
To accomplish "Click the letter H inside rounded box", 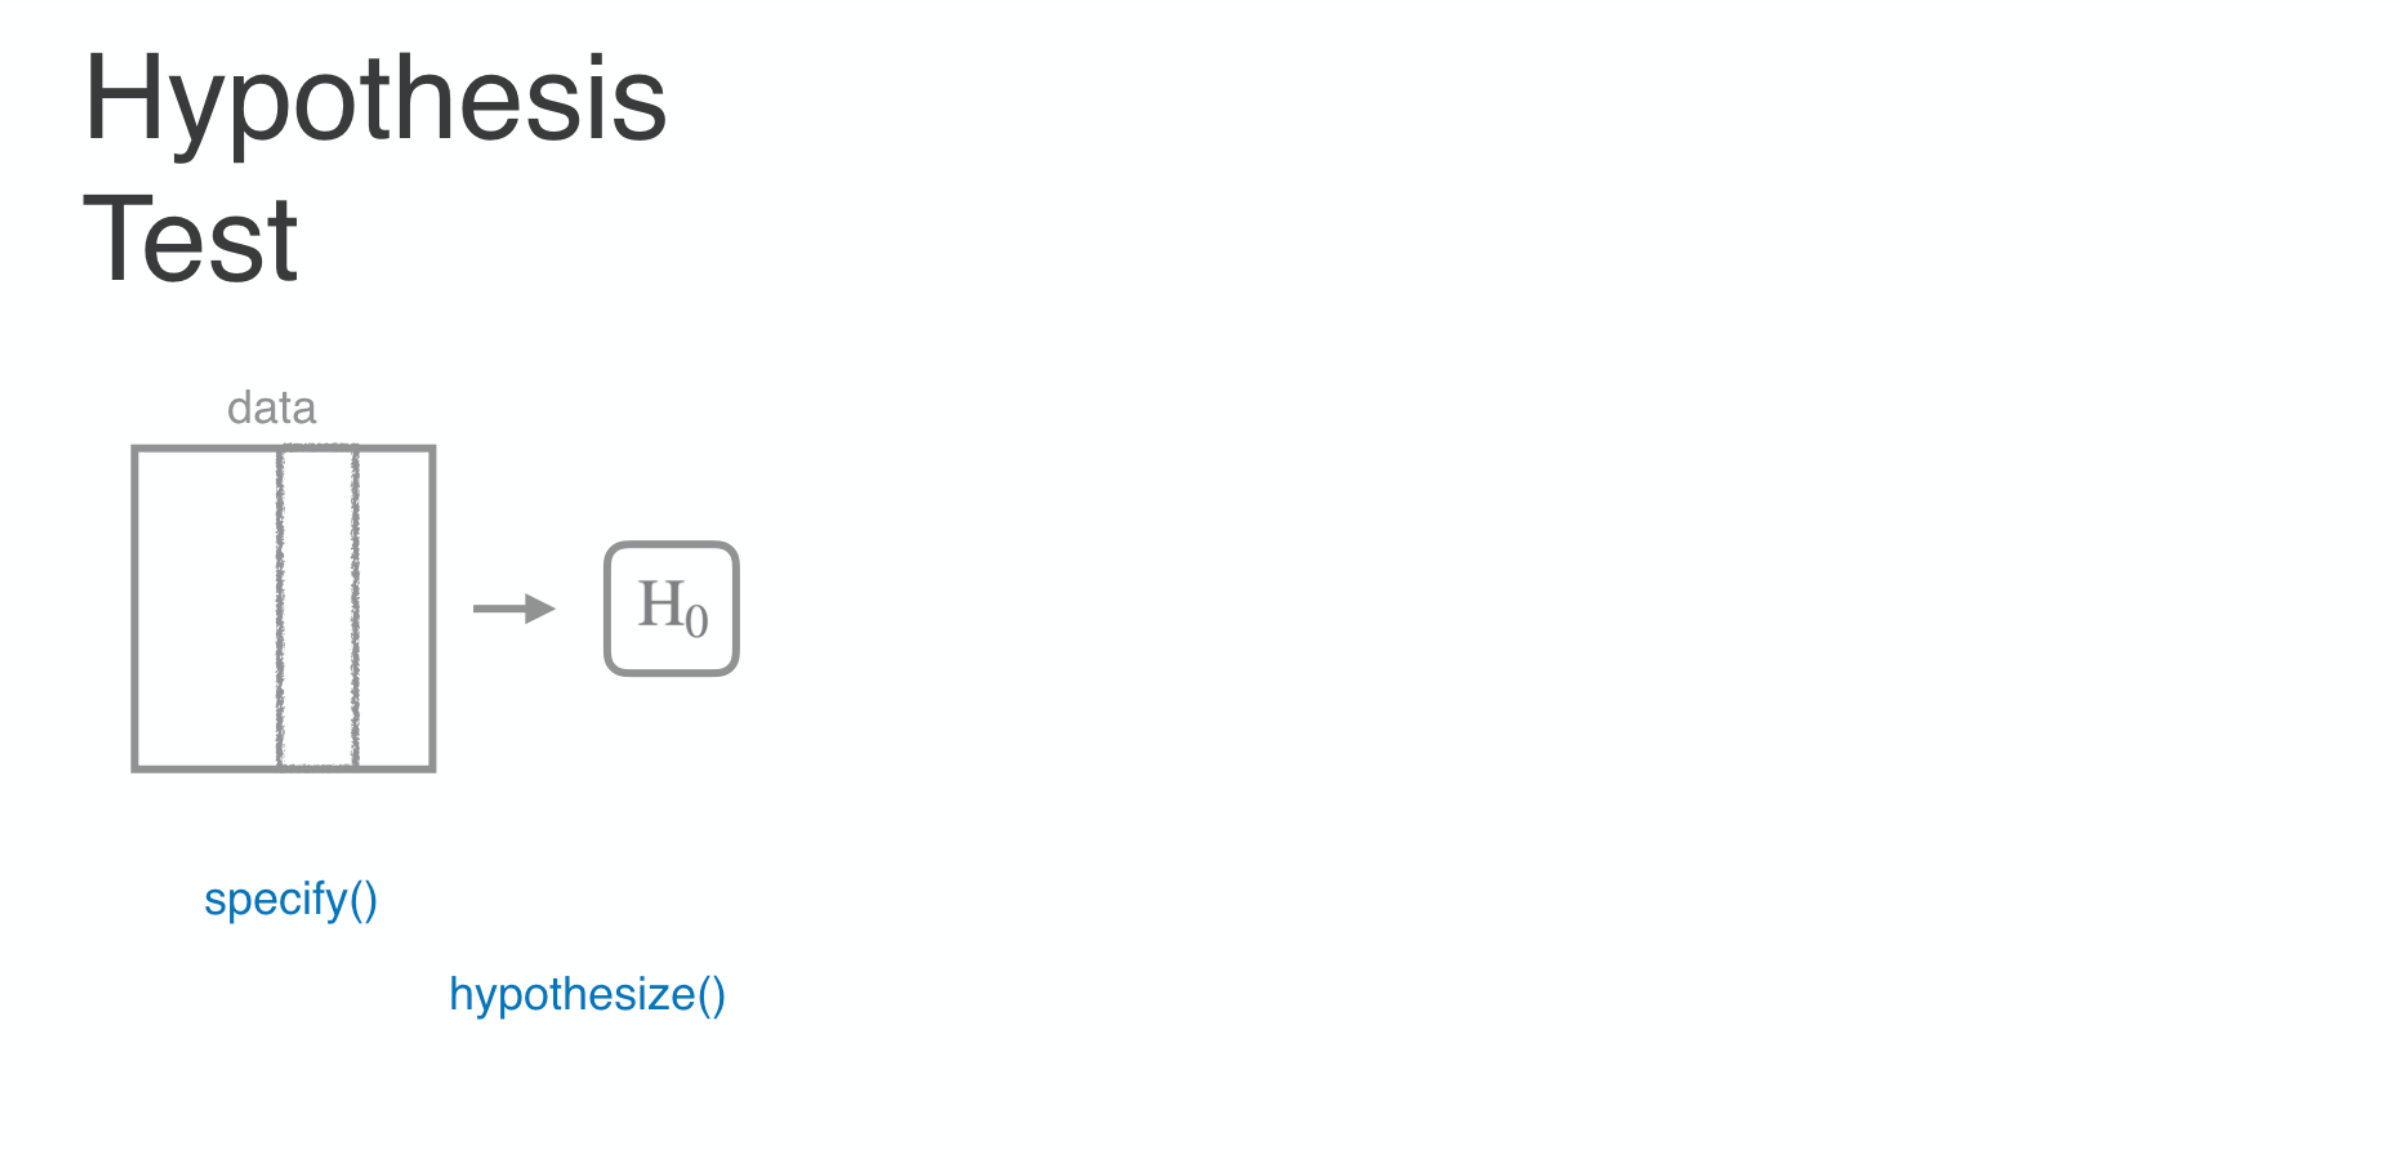I will click(661, 604).
